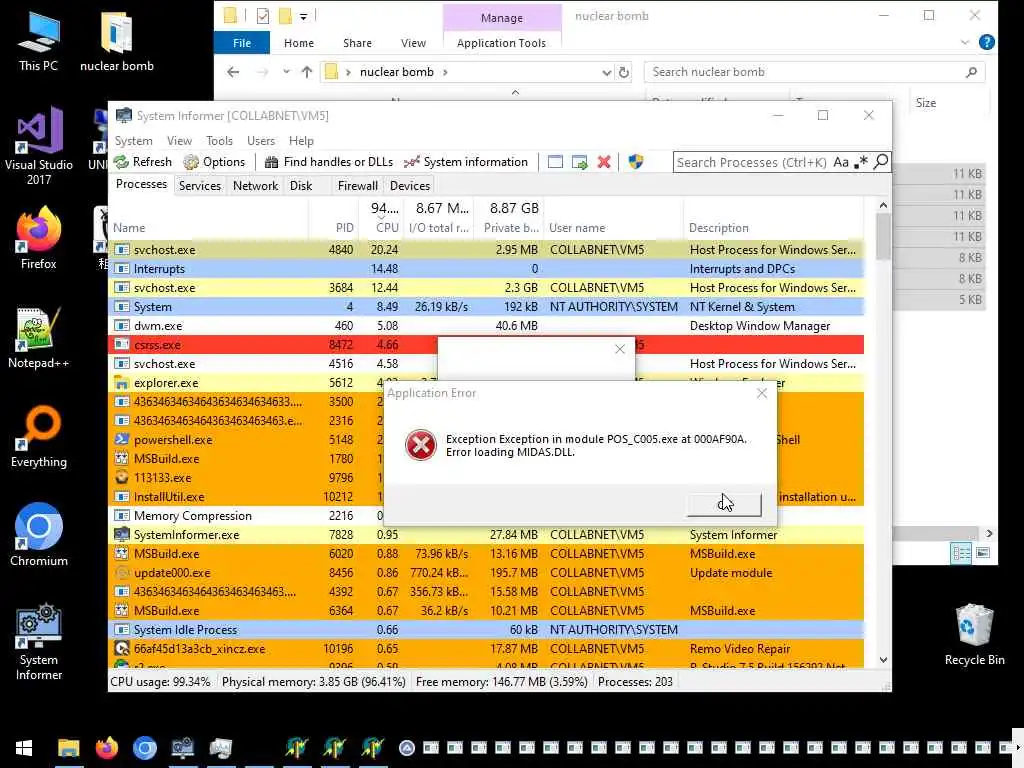This screenshot has width=1024, height=768.
Task: Click the red X terminate icon
Action: (x=604, y=162)
